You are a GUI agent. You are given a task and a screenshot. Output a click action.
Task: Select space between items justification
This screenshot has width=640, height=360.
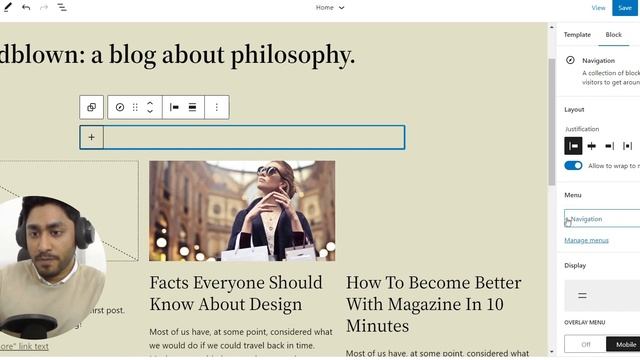[x=627, y=146]
